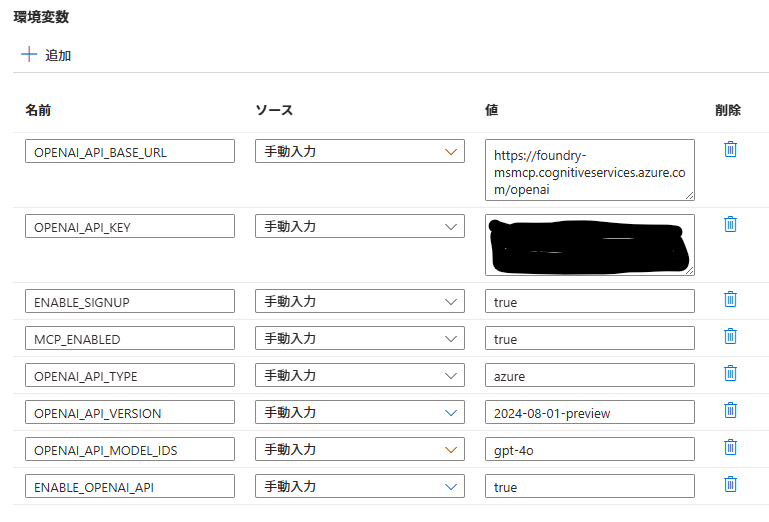Image resolution: width=769 pixels, height=522 pixels.
Task: Expand source dropdown for OPENAI_API_KEY
Action: (359, 227)
